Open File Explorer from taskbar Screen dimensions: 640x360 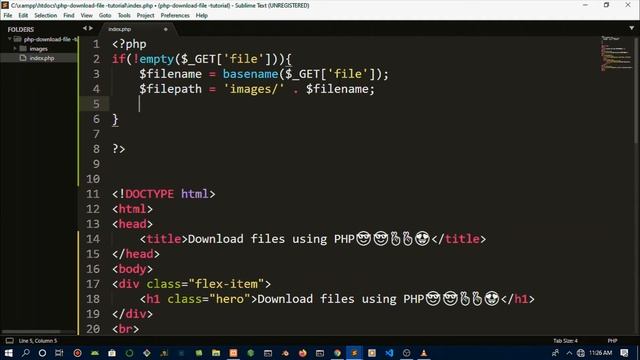pyautogui.click(x=216, y=353)
